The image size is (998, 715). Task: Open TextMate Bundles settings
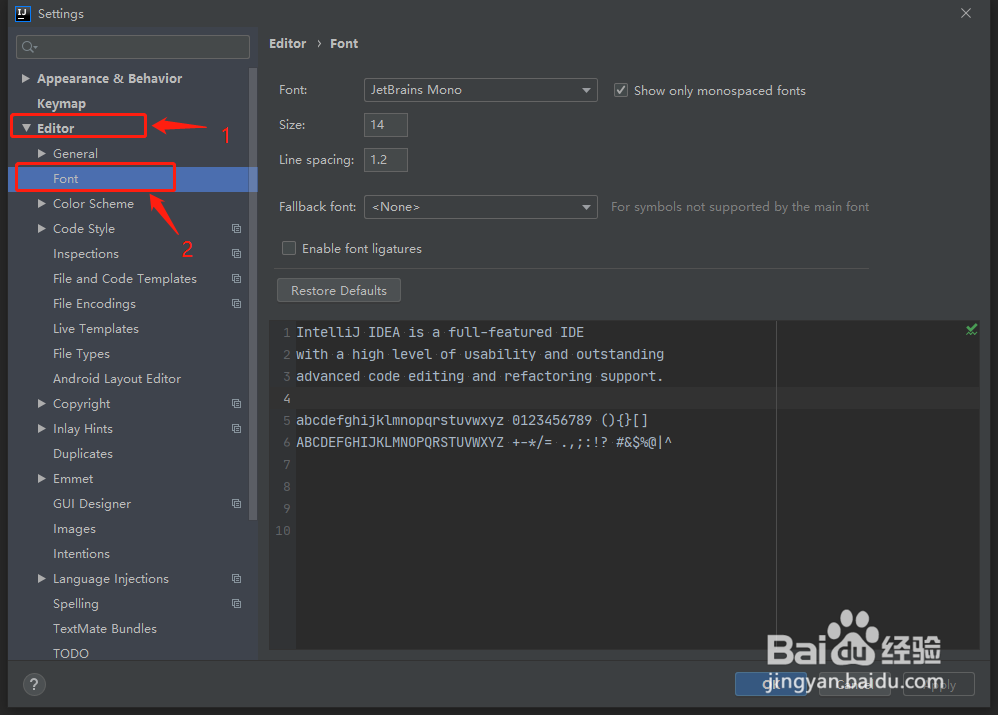105,628
